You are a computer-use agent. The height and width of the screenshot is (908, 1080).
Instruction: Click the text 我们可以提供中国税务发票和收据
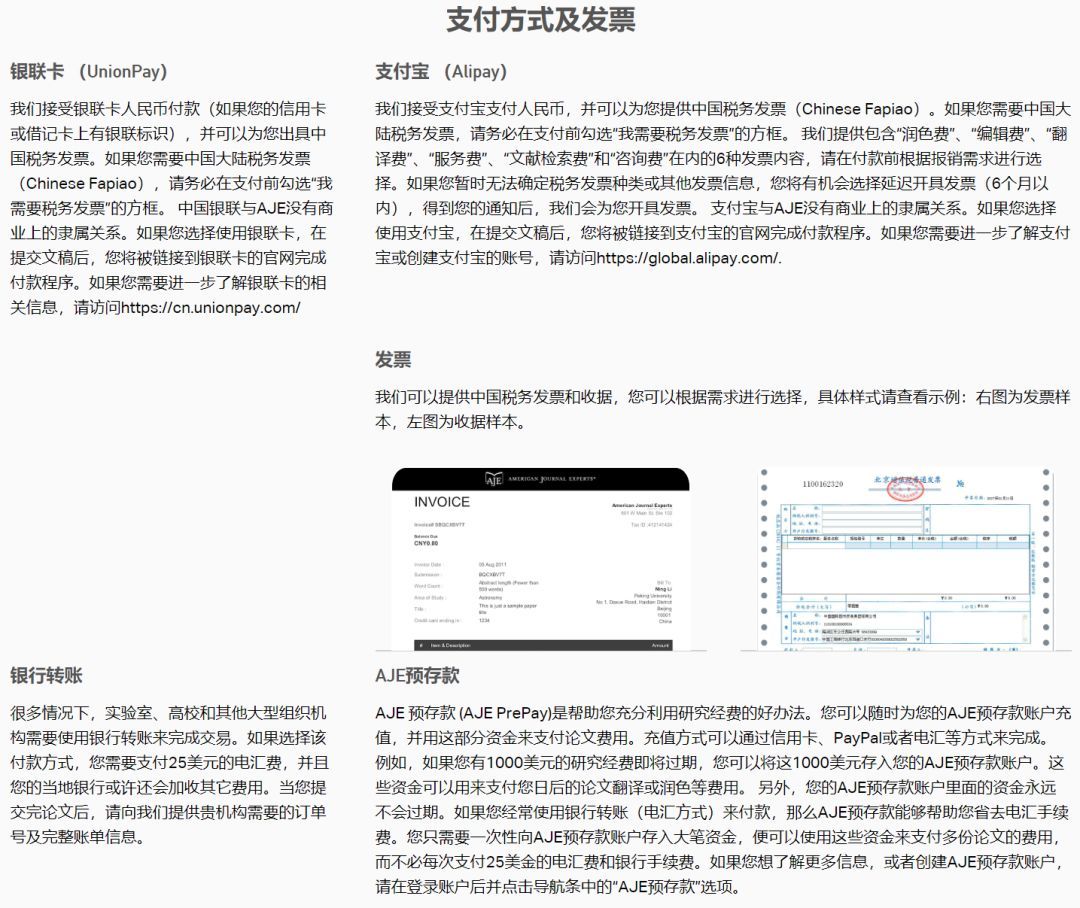coord(494,397)
